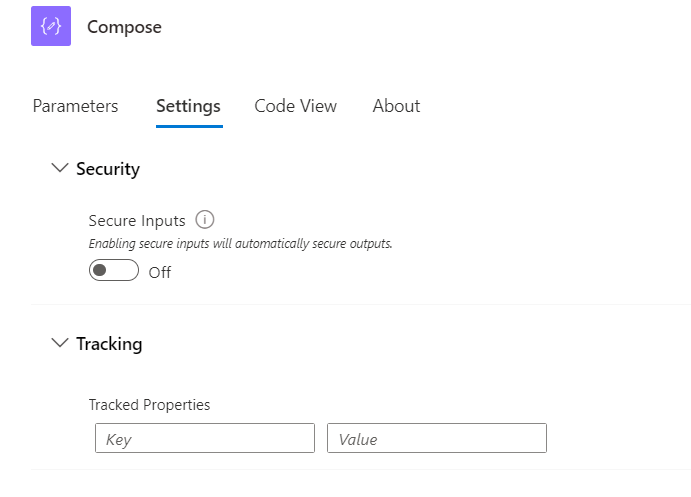Click the Tracked Properties label
The image size is (691, 497).
click(149, 405)
